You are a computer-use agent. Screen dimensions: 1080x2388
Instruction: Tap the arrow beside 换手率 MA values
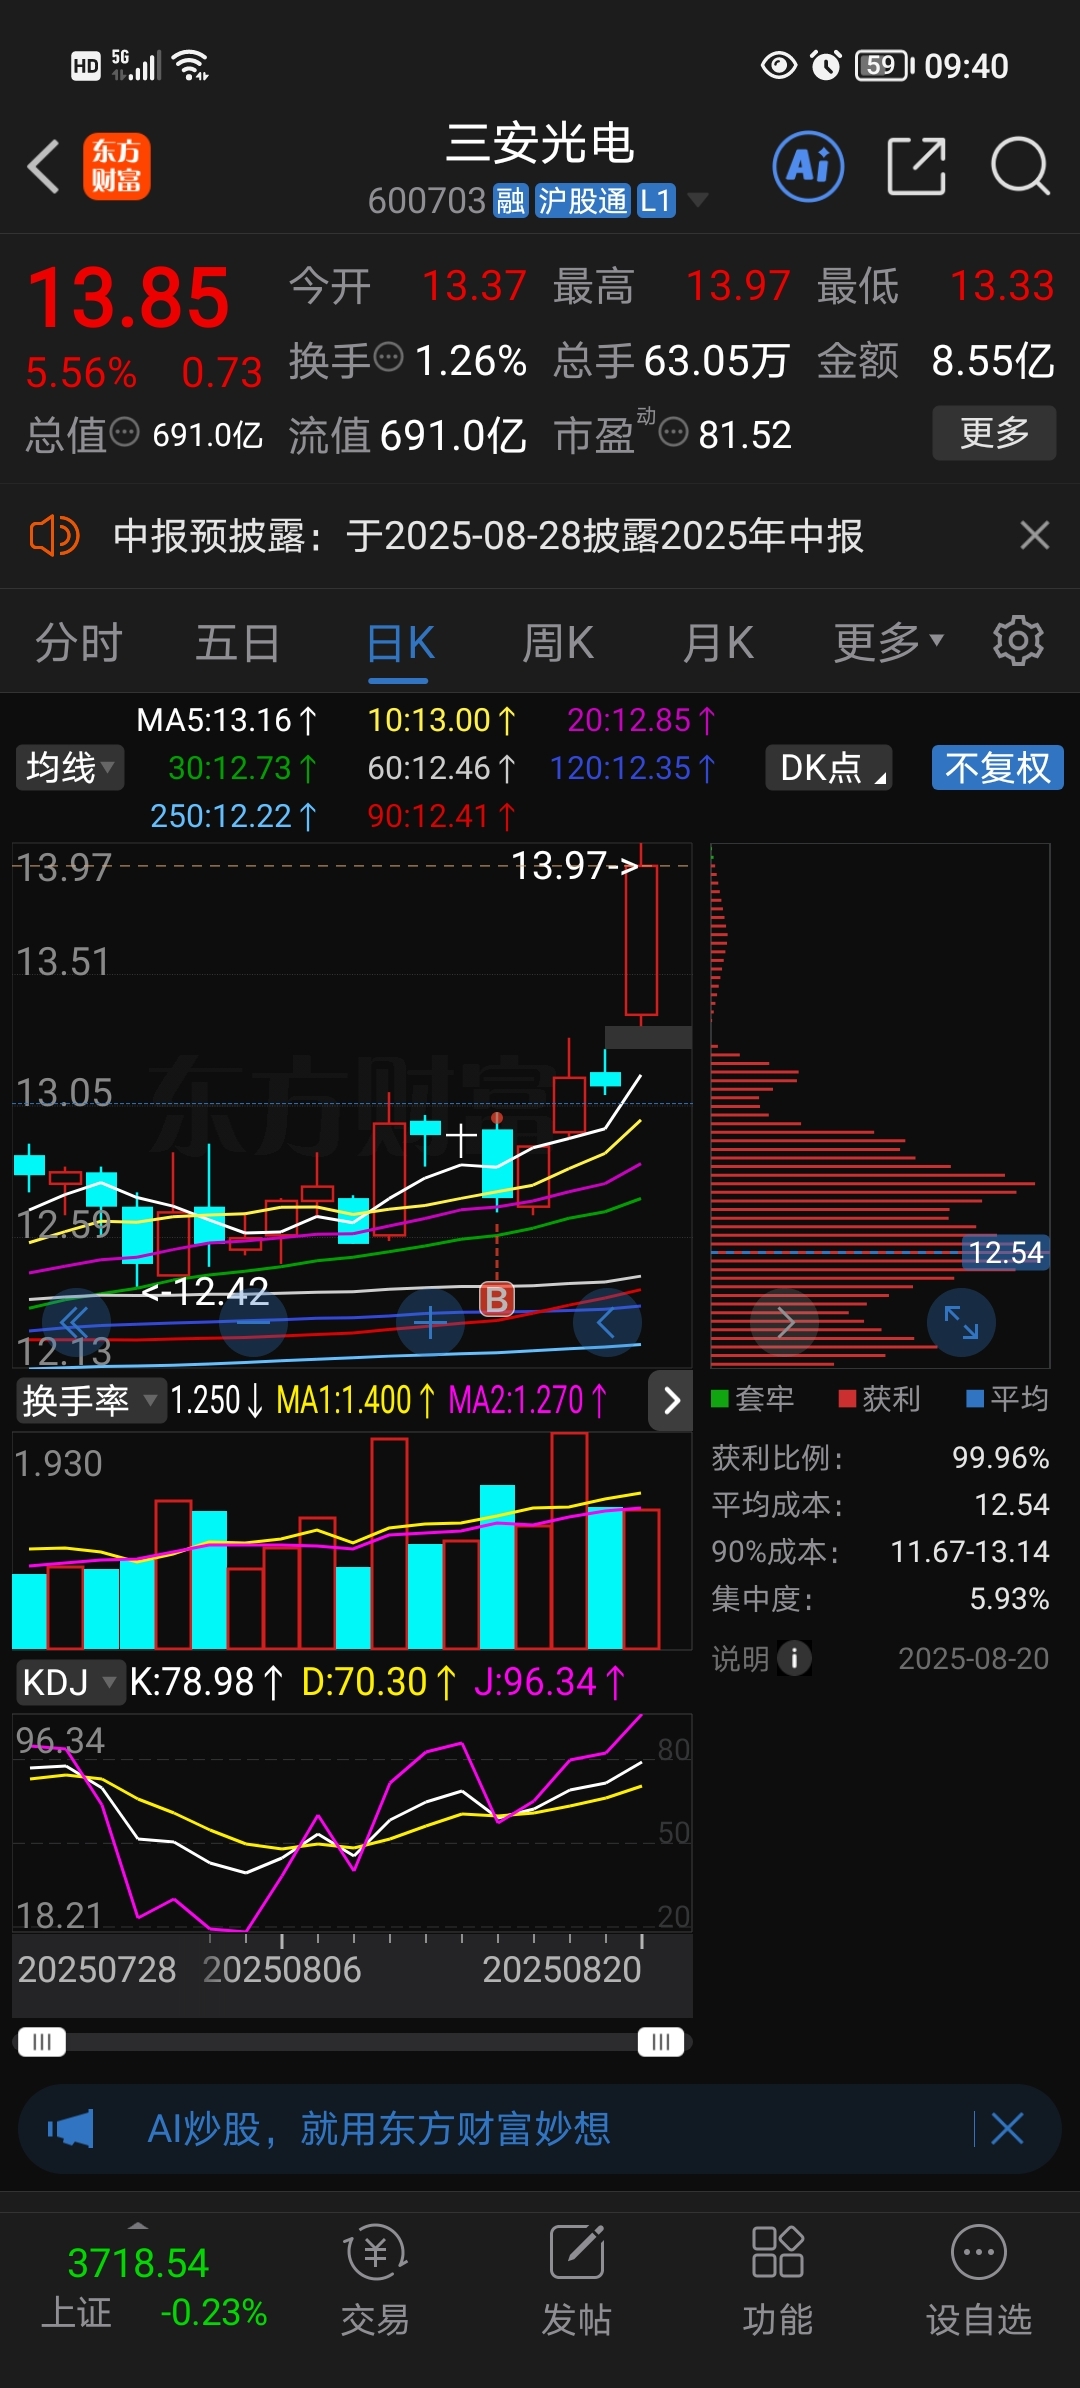[x=671, y=1400]
